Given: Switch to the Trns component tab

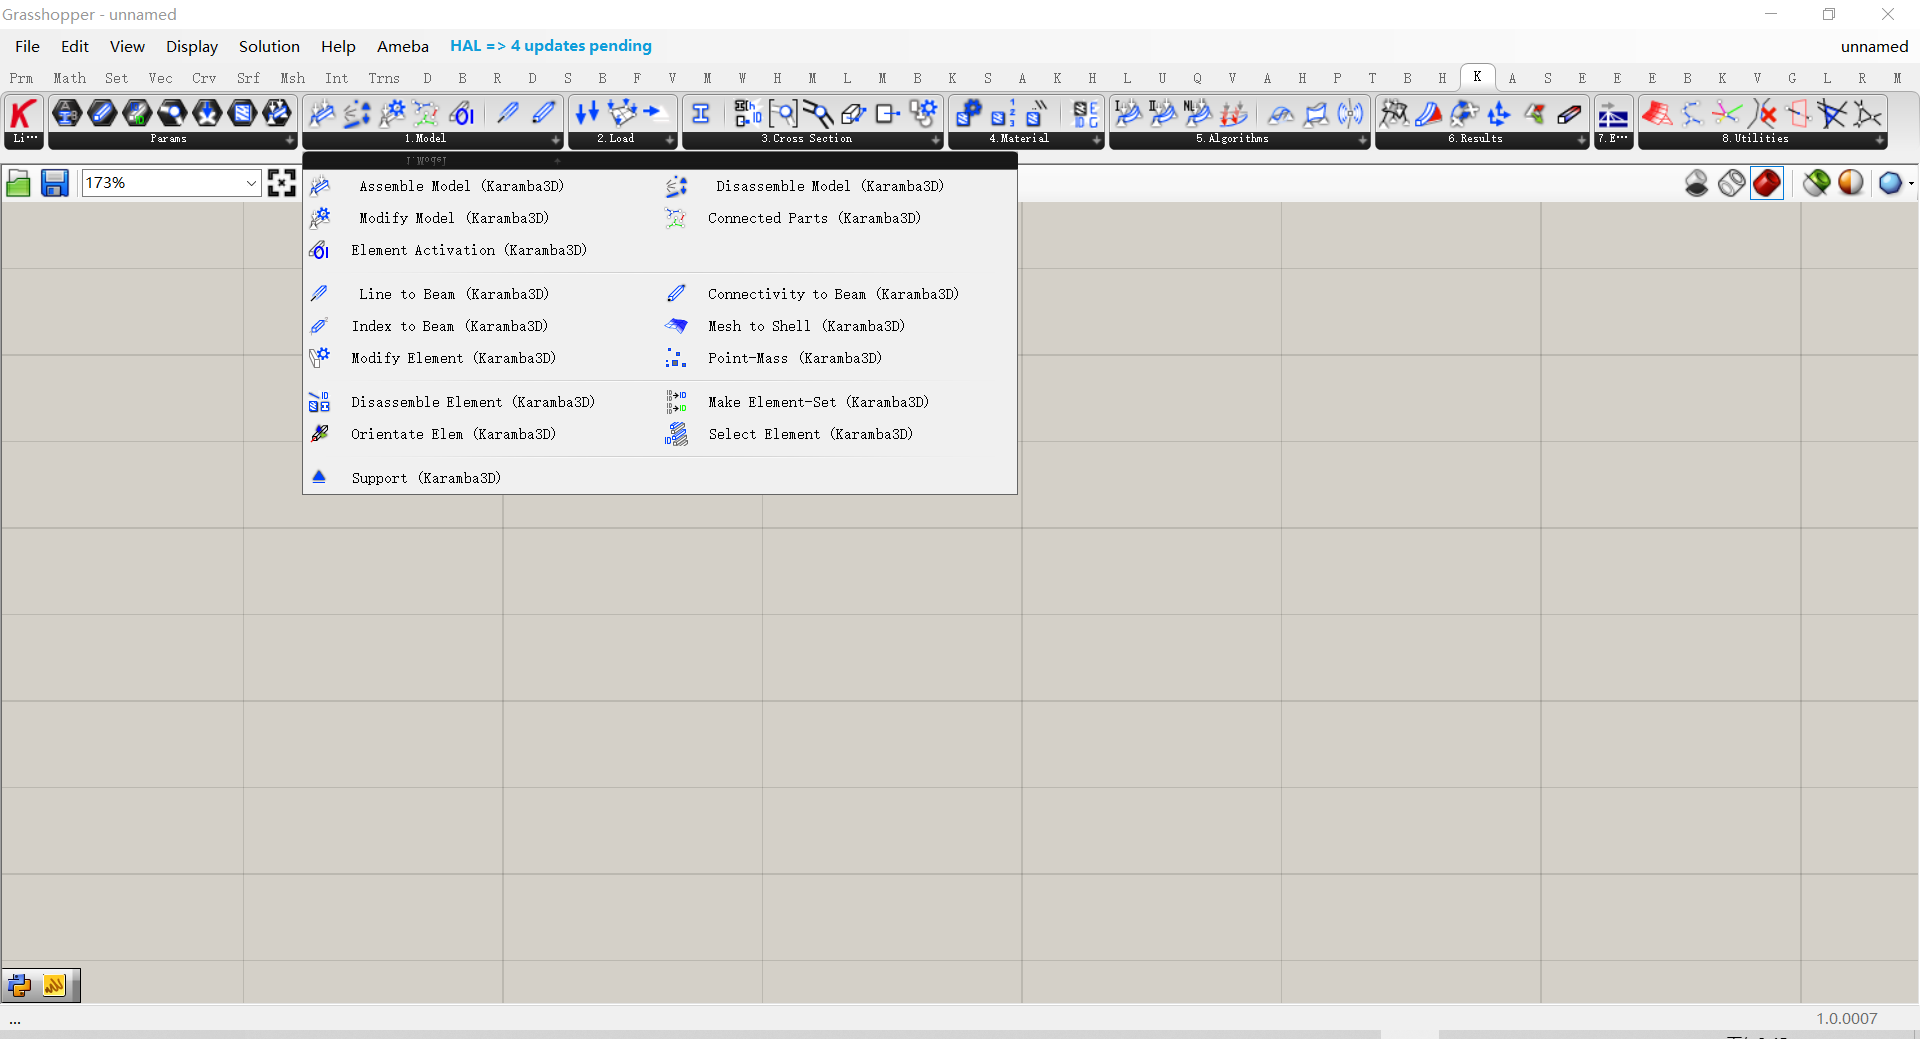Looking at the screenshot, I should point(384,78).
